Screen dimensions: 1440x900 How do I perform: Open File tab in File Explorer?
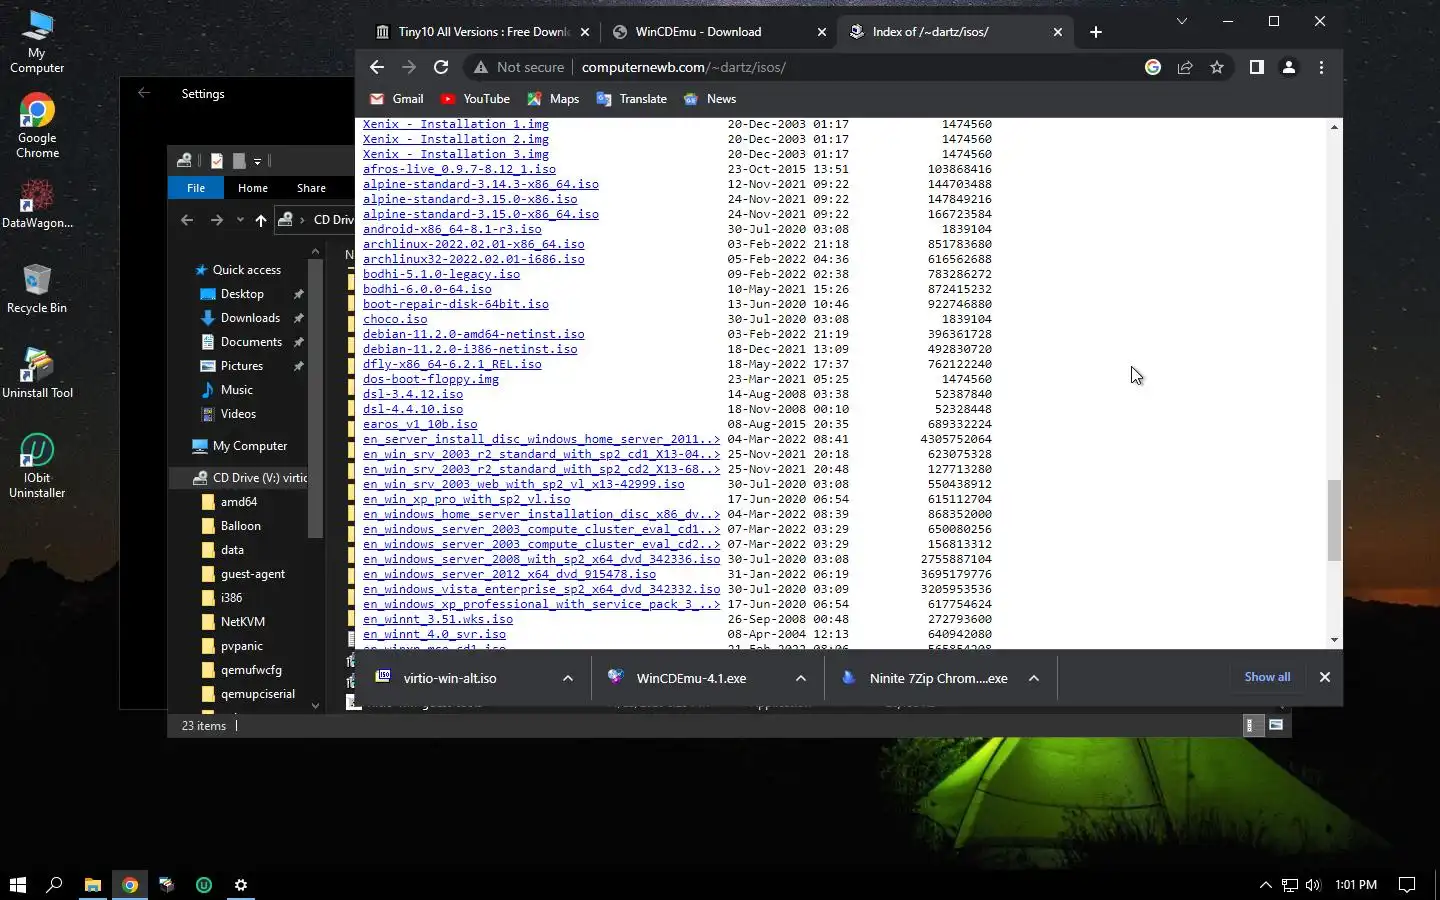(x=196, y=188)
